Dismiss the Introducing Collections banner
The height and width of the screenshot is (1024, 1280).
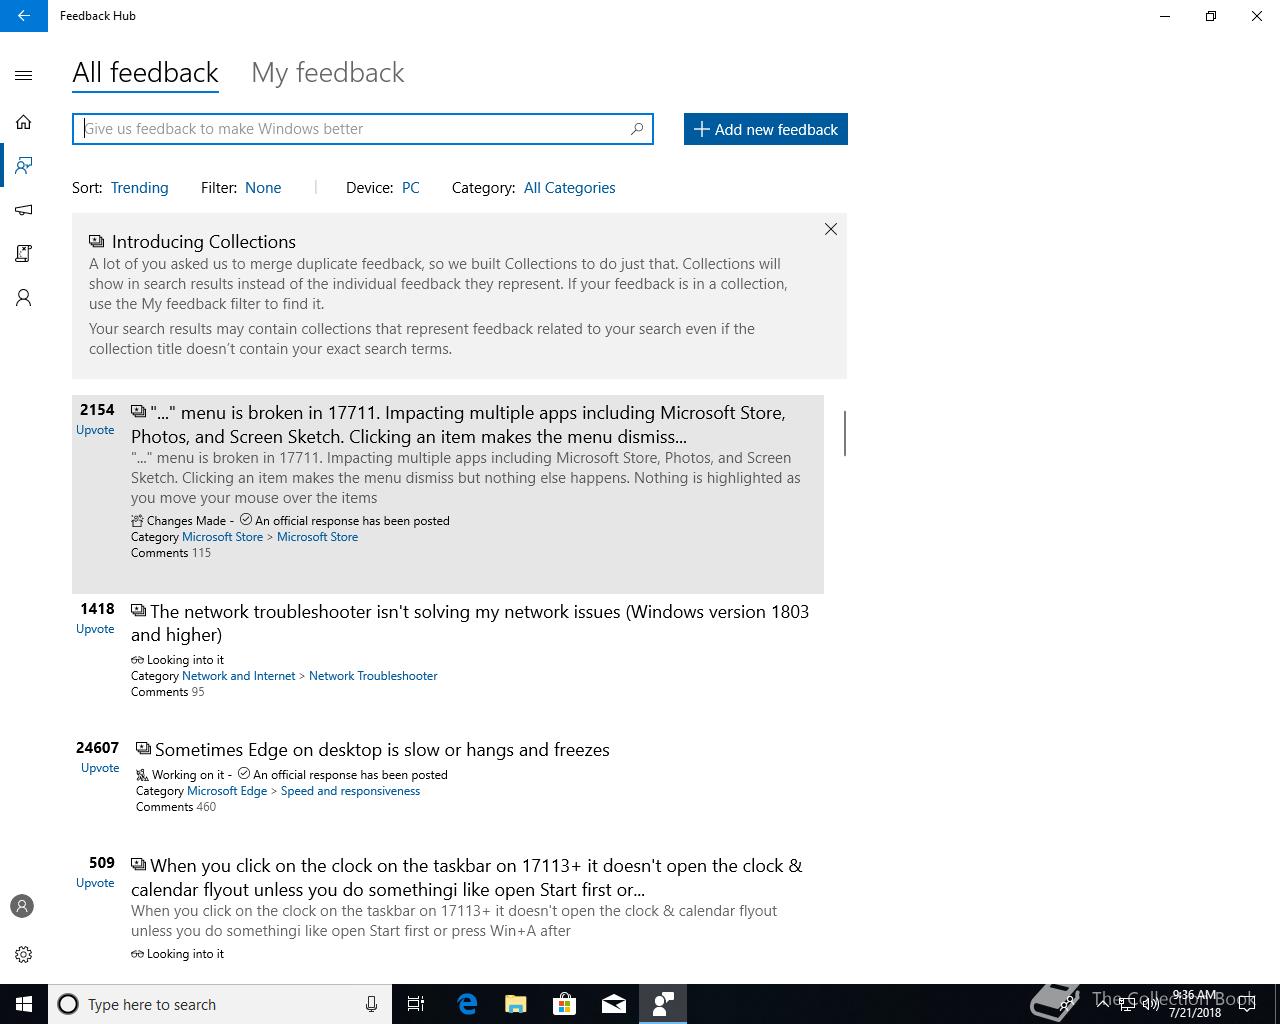click(x=830, y=229)
